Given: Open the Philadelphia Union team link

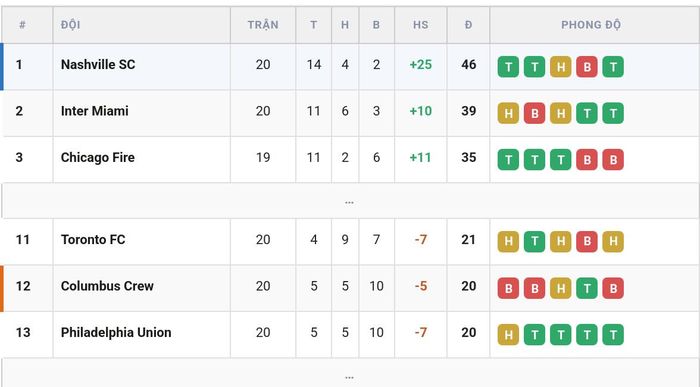Looking at the screenshot, I should (x=116, y=333).
